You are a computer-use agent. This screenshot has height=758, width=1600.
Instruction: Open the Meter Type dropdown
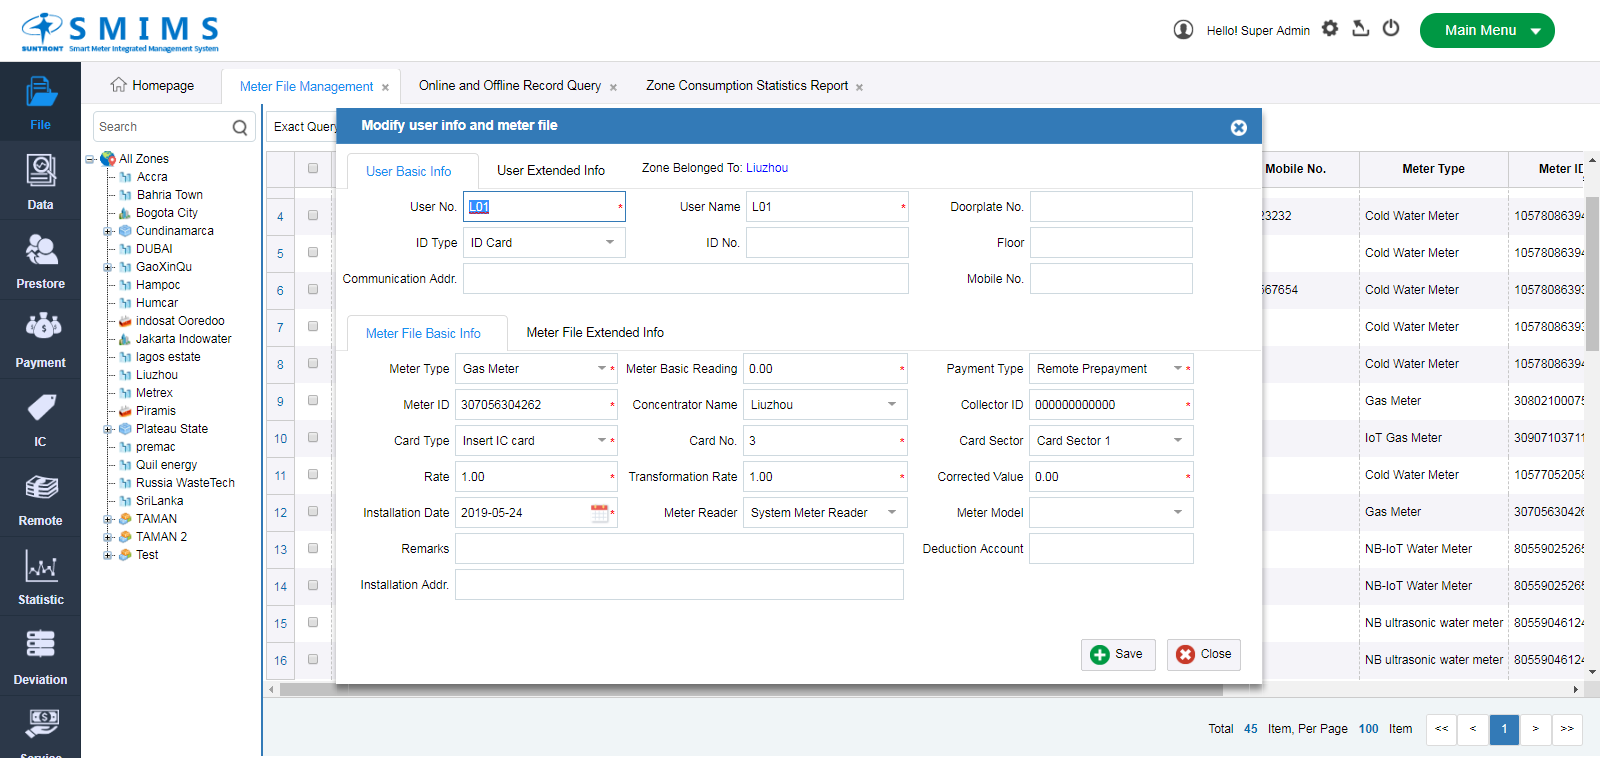pyautogui.click(x=535, y=369)
